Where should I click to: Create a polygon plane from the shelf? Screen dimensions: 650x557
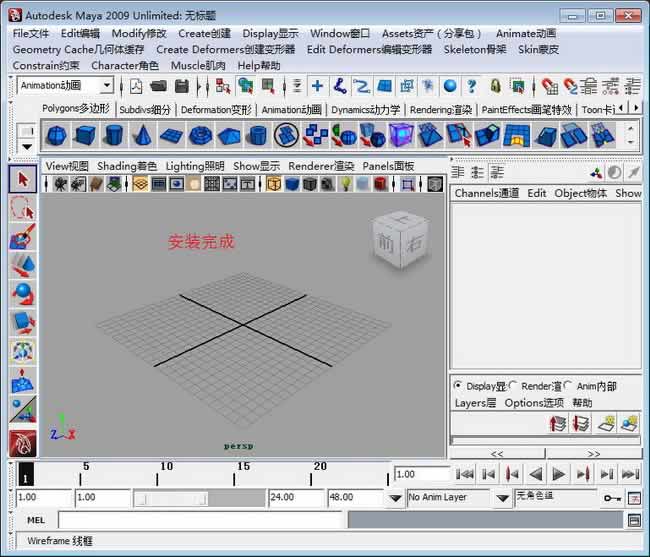(171, 135)
